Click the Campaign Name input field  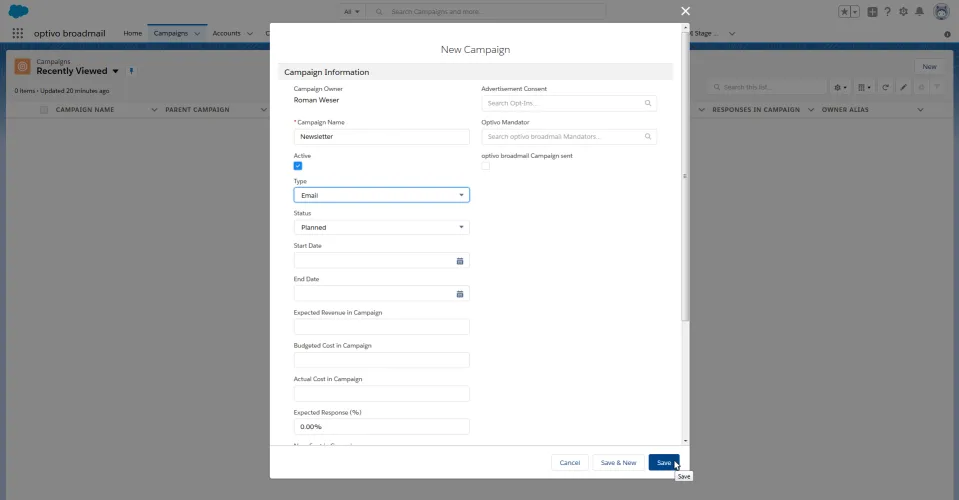coord(381,137)
